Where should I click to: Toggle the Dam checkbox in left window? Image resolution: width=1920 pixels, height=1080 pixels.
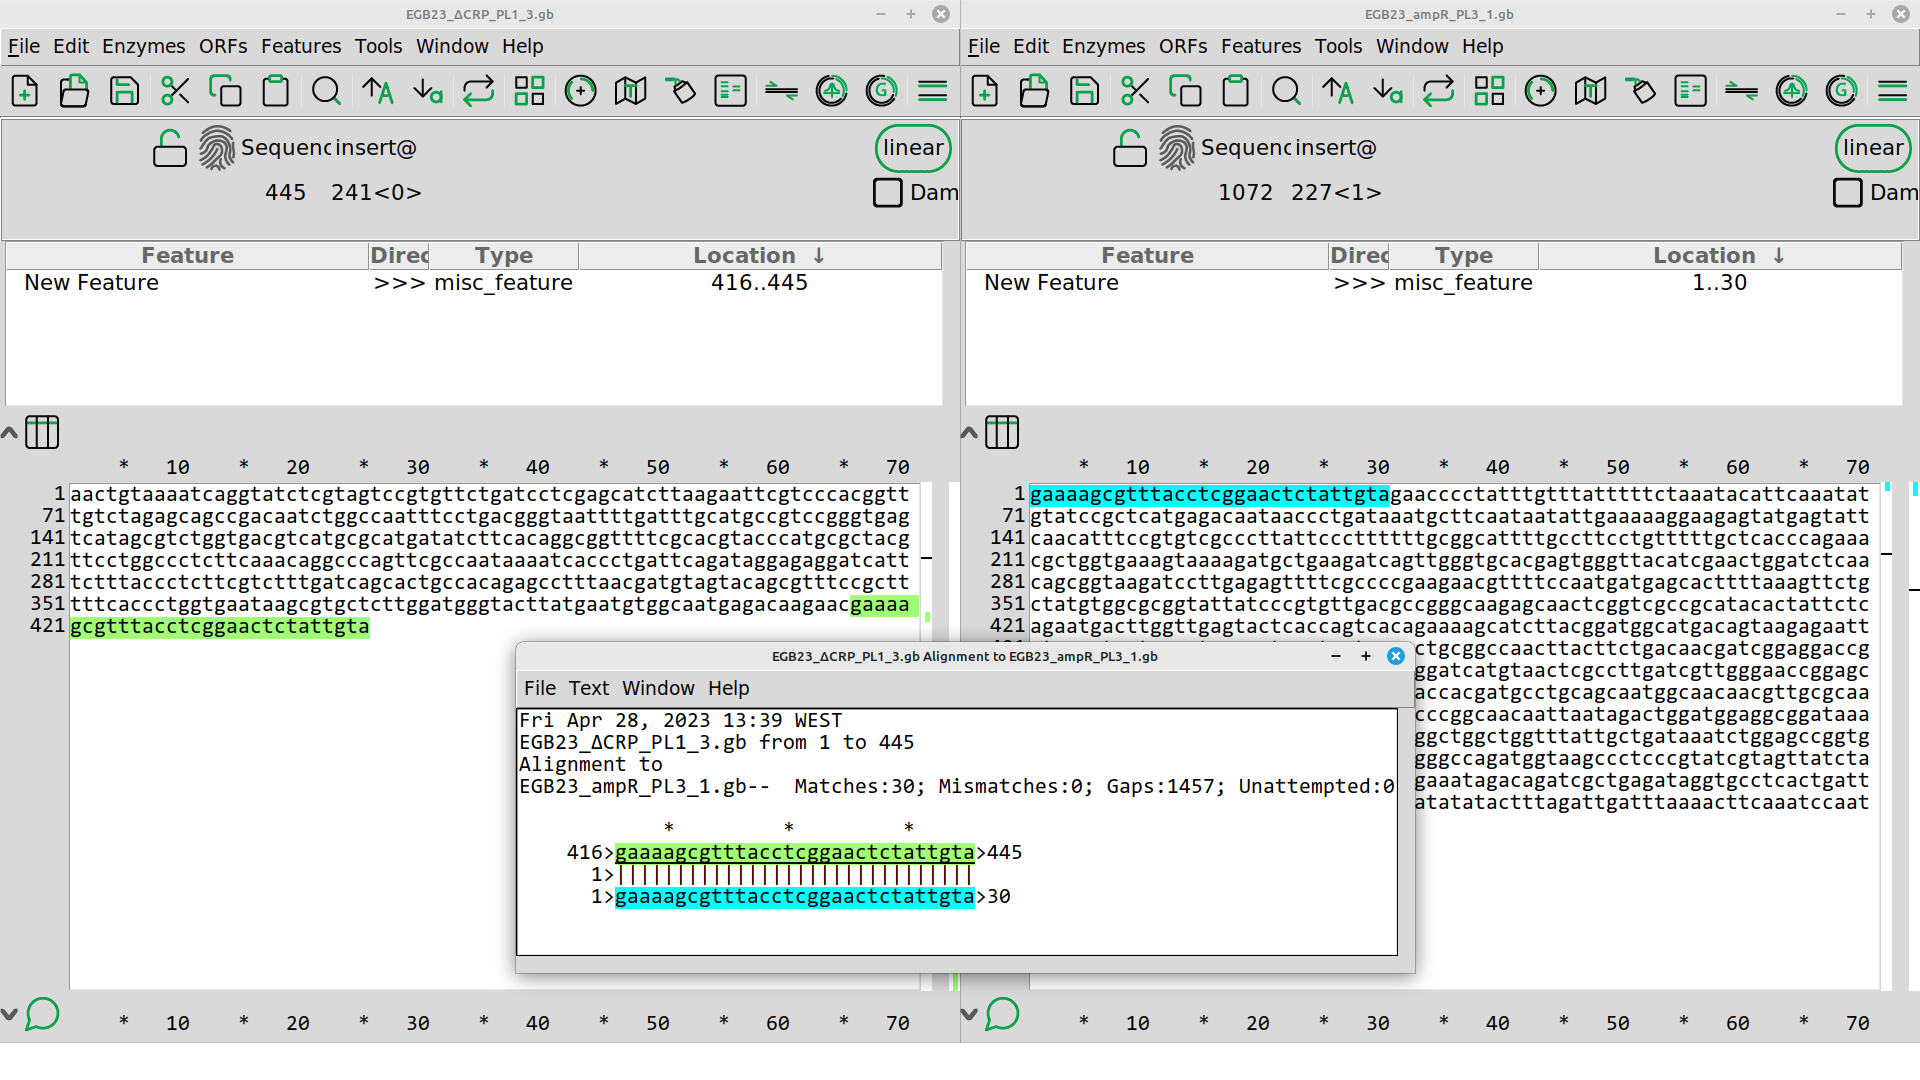887,192
